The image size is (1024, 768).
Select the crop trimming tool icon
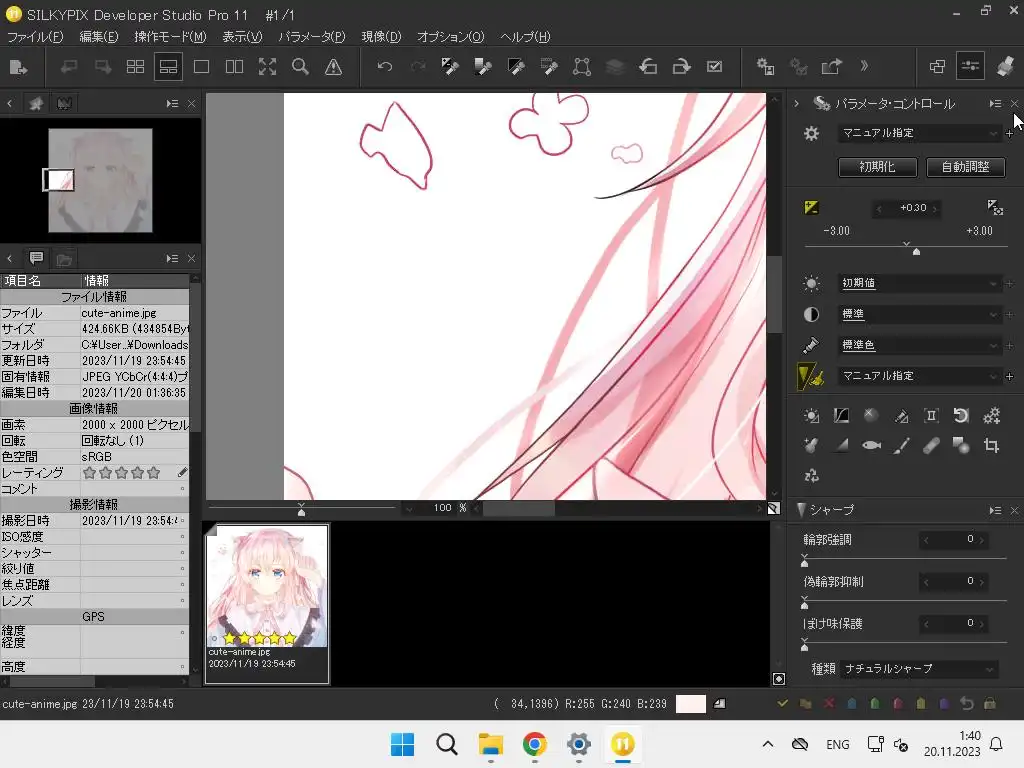click(x=991, y=445)
